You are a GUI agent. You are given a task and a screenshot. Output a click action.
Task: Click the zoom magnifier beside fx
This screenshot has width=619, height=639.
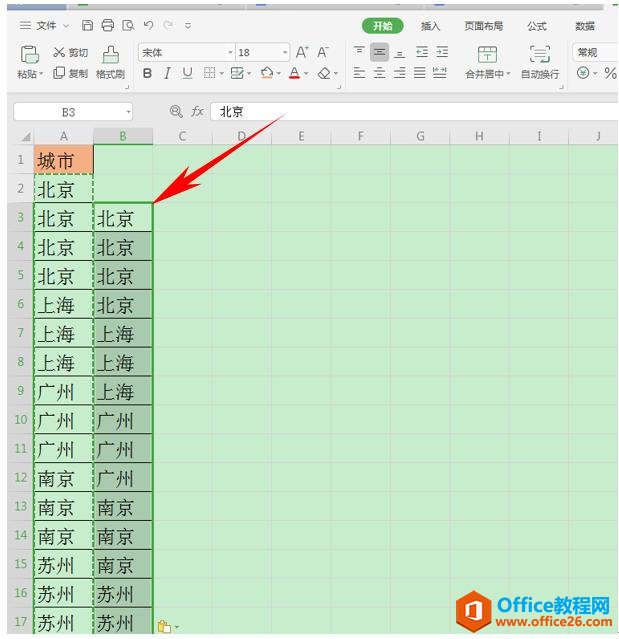tap(176, 111)
